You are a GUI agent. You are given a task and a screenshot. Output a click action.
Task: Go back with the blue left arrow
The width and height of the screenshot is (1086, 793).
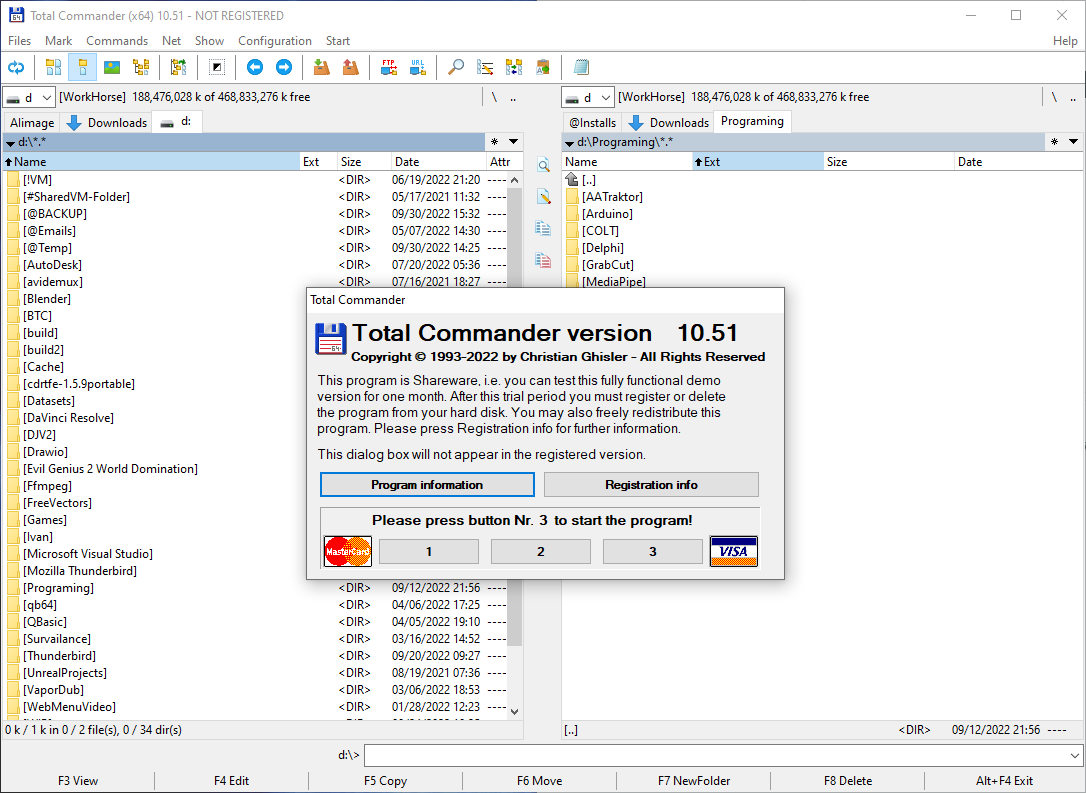click(x=255, y=67)
